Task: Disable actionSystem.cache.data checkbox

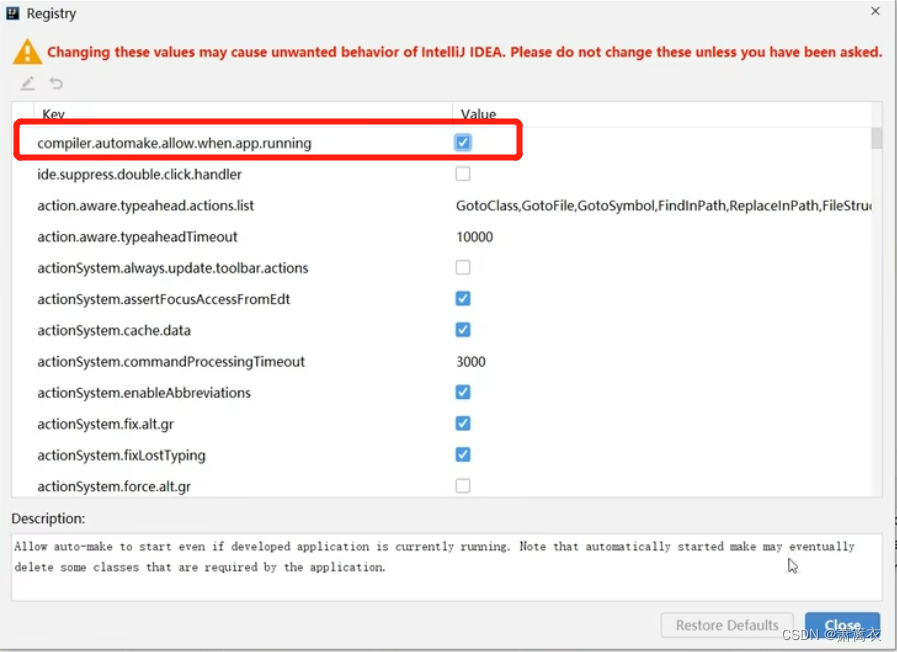Action: click(463, 330)
